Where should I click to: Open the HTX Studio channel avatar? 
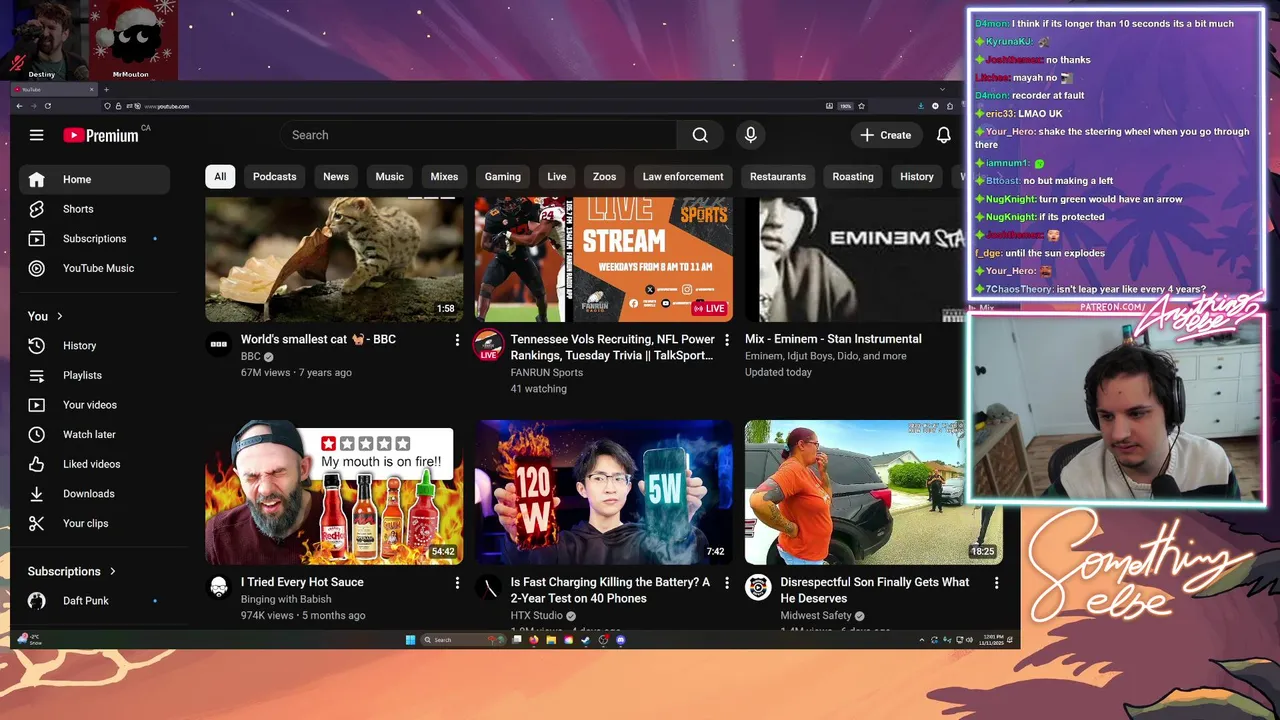(488, 587)
